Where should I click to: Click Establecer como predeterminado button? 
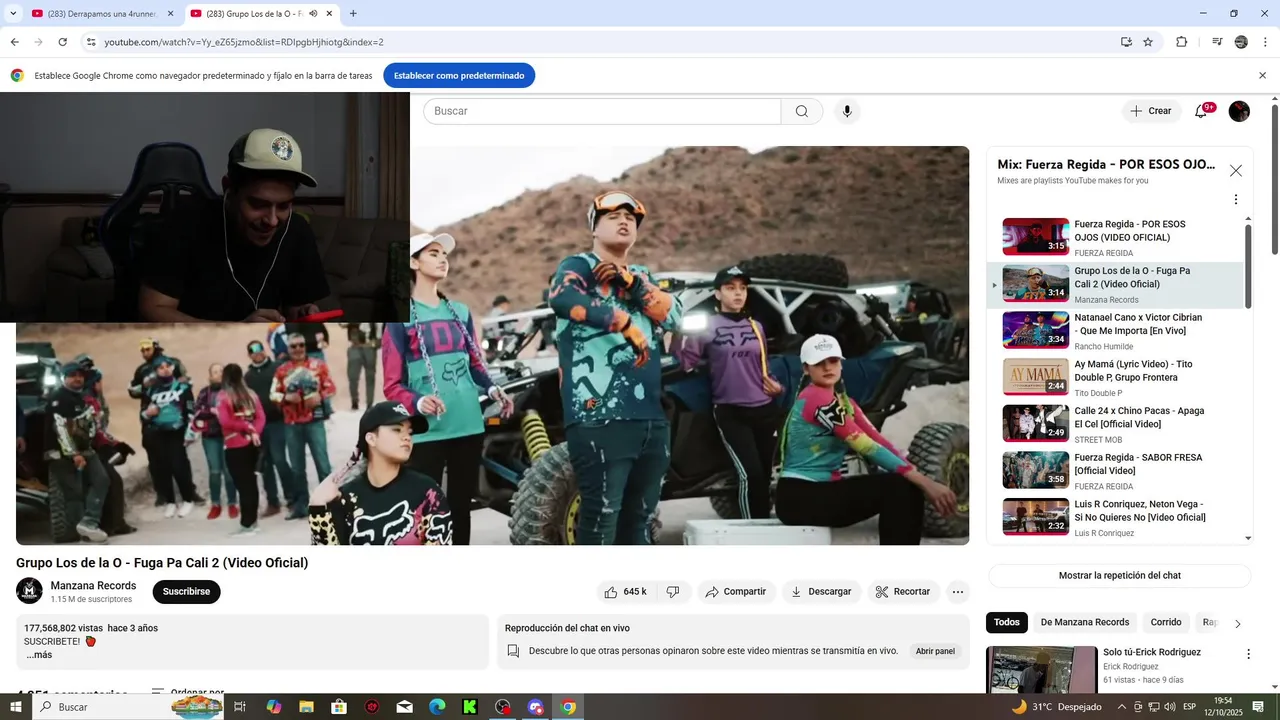pos(459,76)
